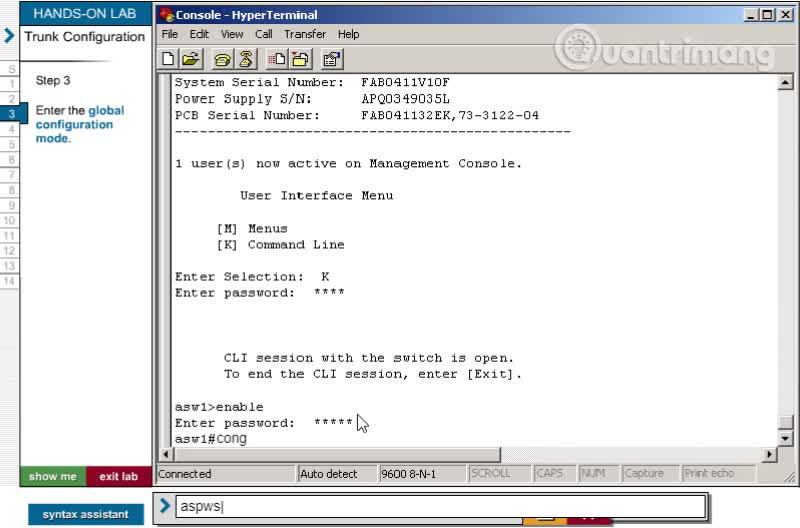Viewport: 800px width, 528px height.
Task: Open the Help menu
Action: (348, 34)
